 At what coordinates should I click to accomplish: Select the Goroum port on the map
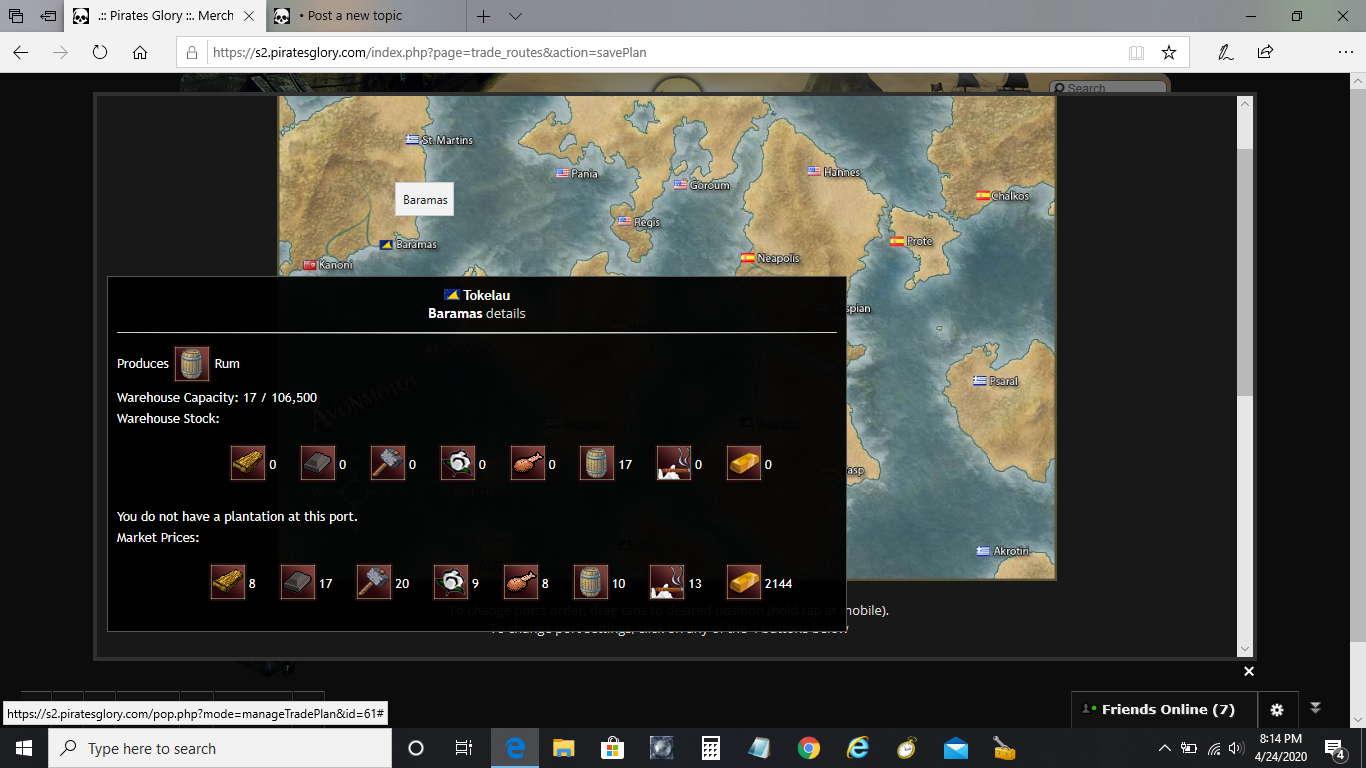click(702, 185)
